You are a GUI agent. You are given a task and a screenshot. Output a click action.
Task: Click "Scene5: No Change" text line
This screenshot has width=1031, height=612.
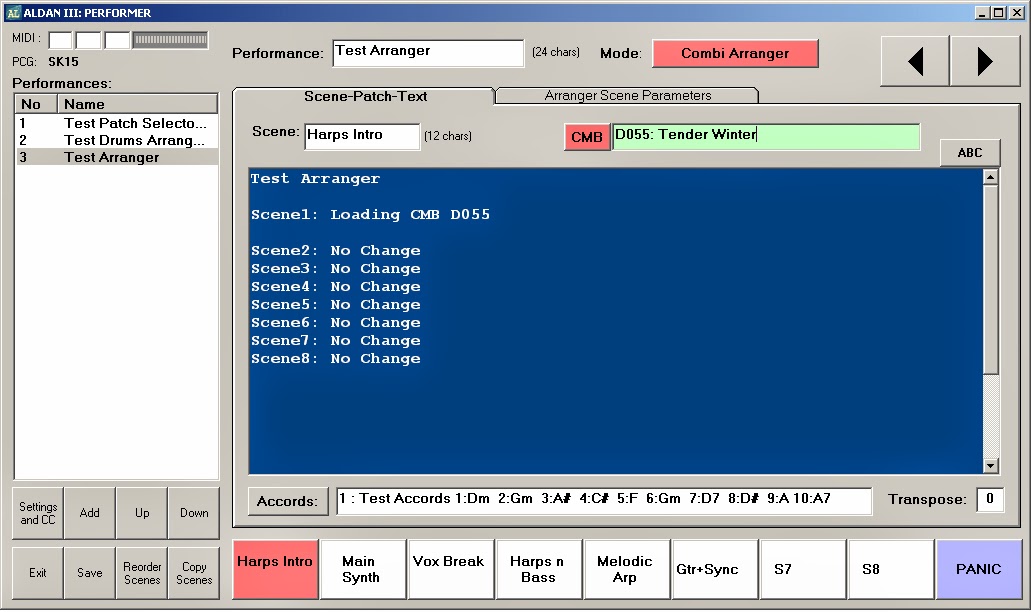click(x=335, y=304)
